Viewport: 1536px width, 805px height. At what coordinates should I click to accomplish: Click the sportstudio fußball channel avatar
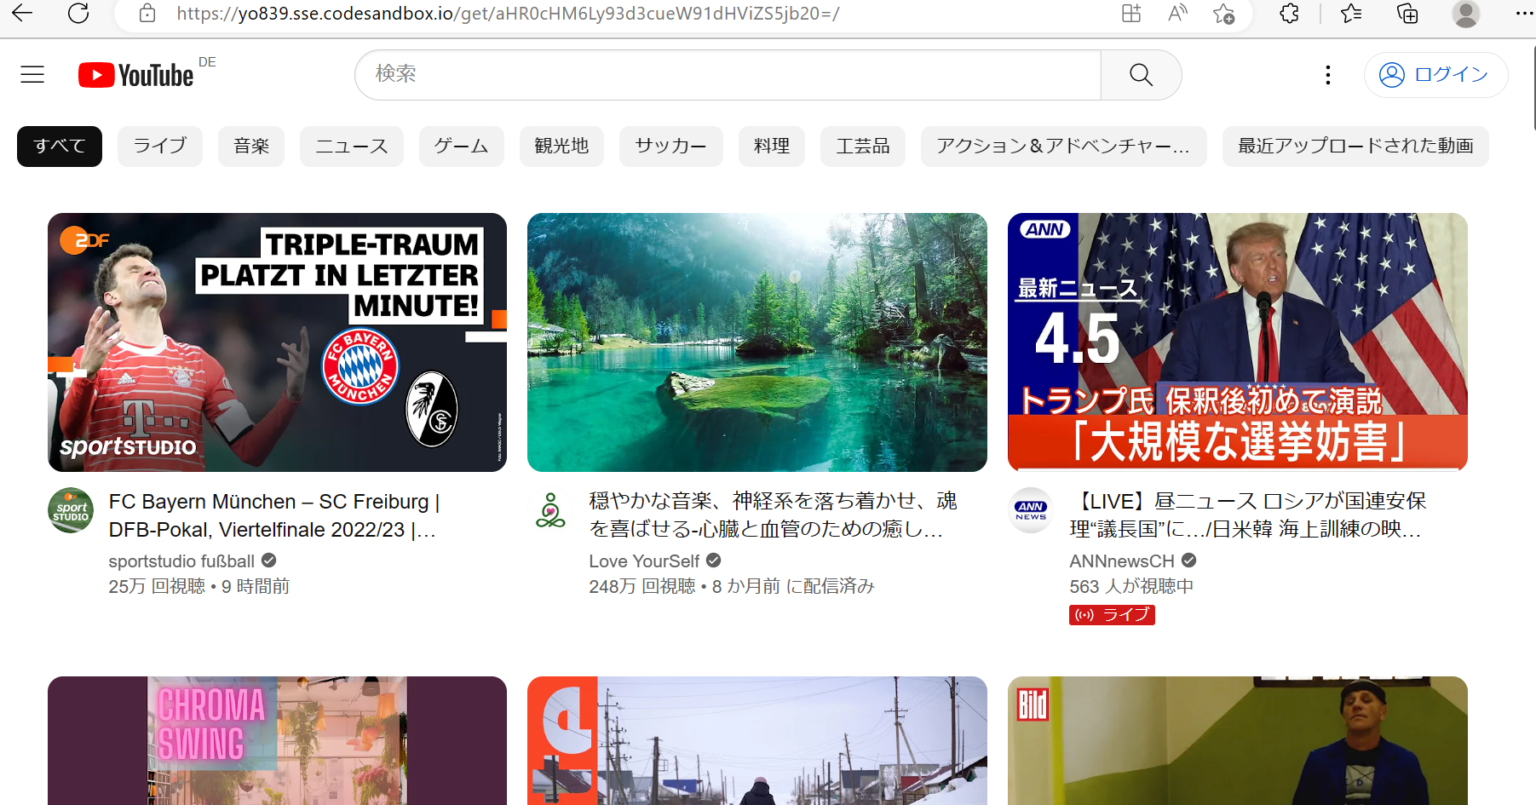[x=70, y=511]
